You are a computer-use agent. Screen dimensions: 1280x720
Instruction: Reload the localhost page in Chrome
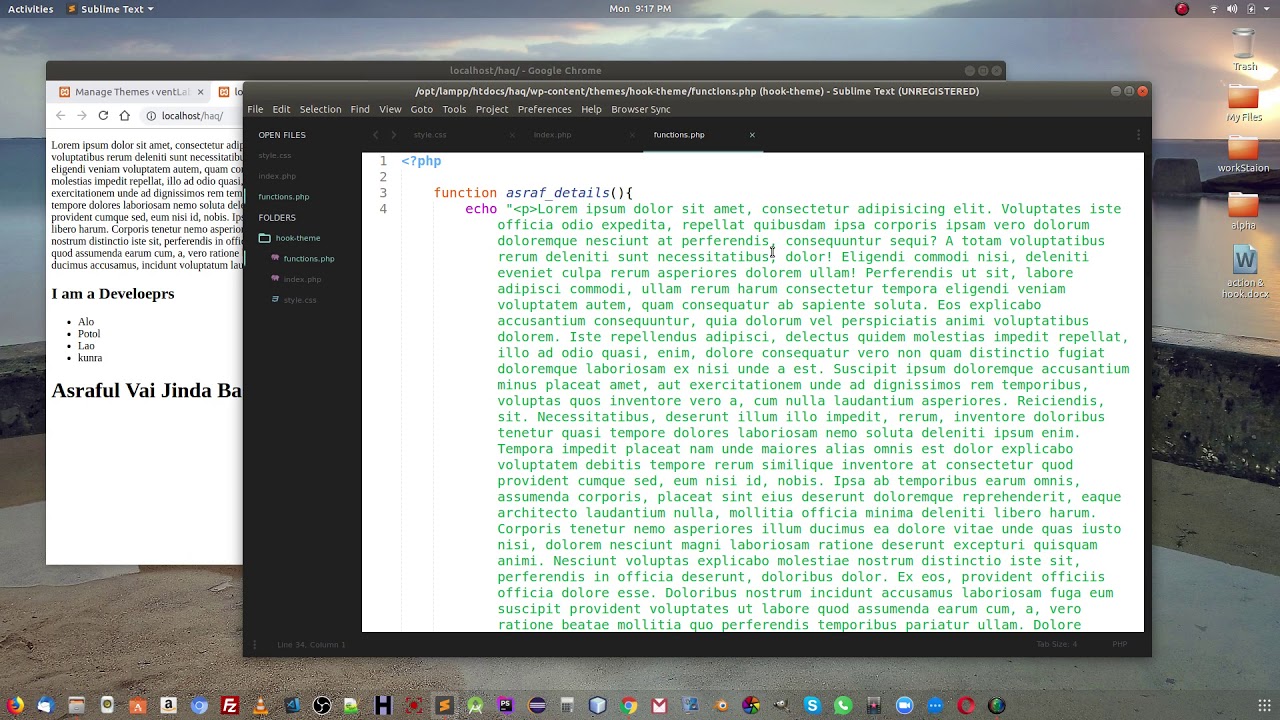point(103,116)
